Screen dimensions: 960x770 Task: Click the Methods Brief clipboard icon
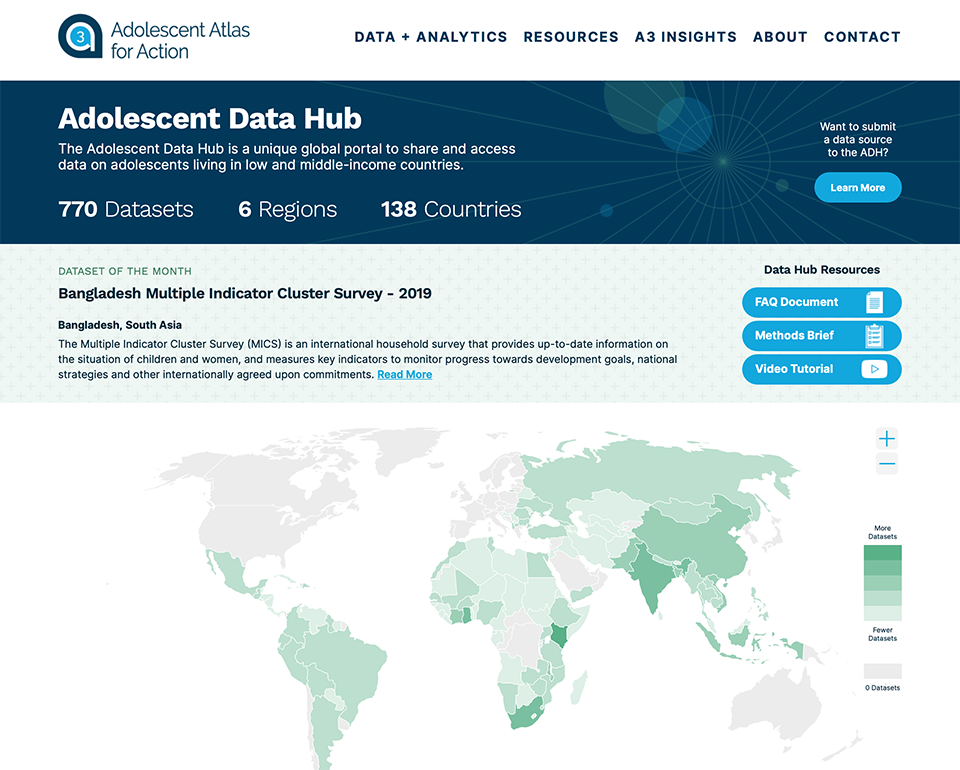pos(874,335)
